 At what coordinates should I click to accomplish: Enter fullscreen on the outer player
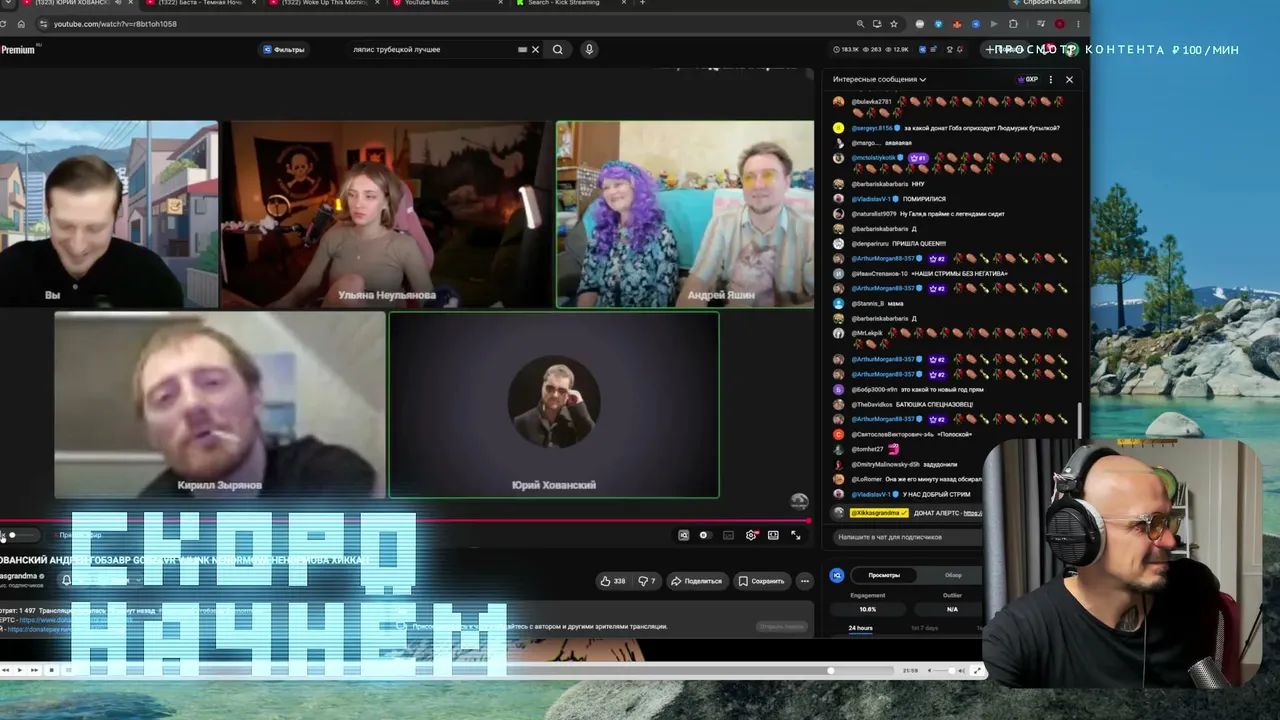click(977, 670)
